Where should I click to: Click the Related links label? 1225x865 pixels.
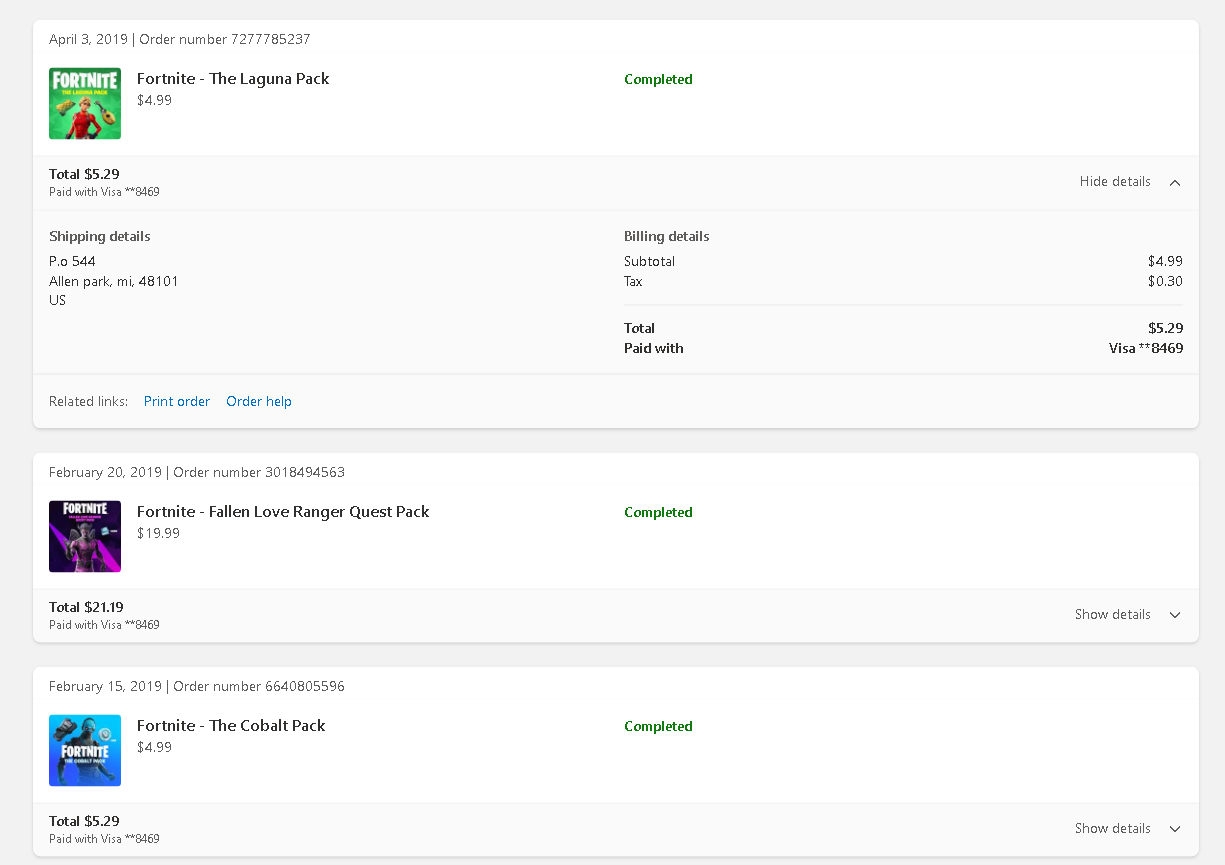(88, 402)
